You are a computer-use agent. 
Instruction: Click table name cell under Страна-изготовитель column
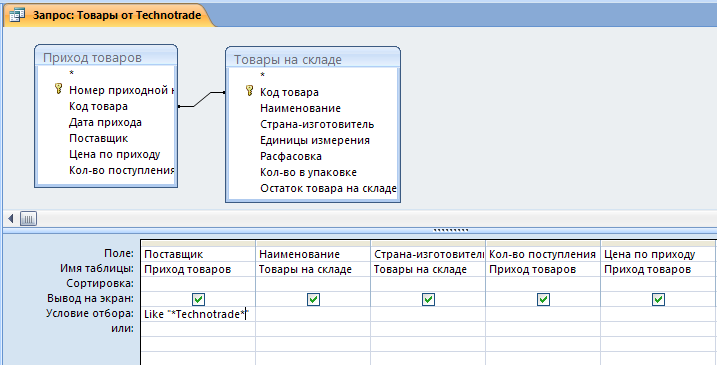point(428,269)
